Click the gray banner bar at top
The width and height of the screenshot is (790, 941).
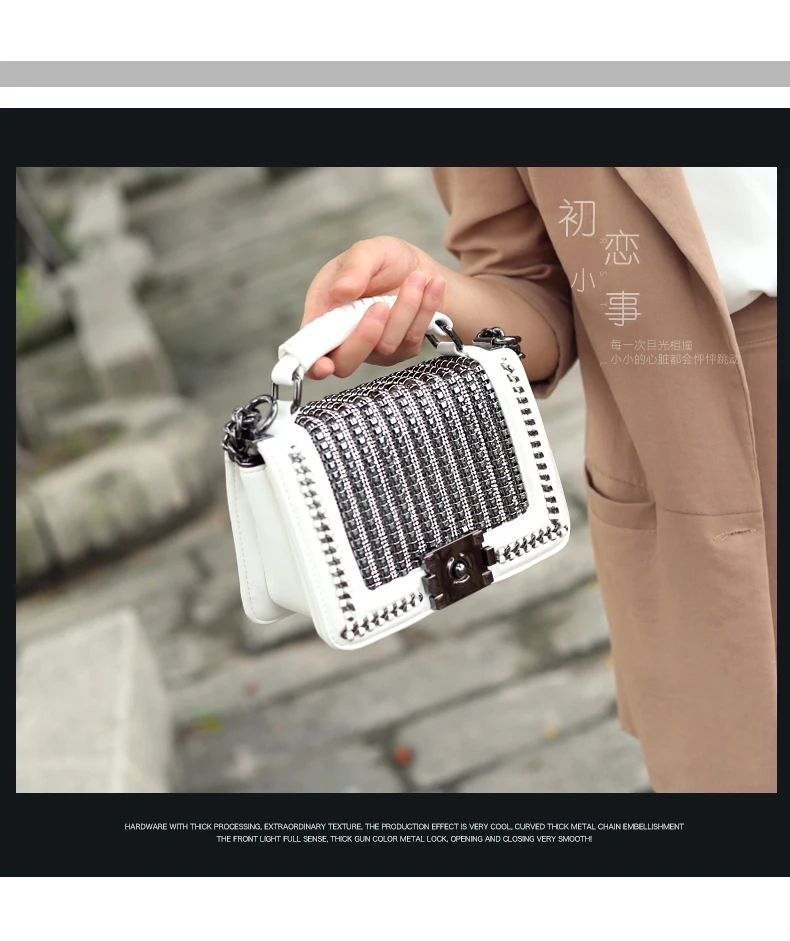tap(395, 74)
